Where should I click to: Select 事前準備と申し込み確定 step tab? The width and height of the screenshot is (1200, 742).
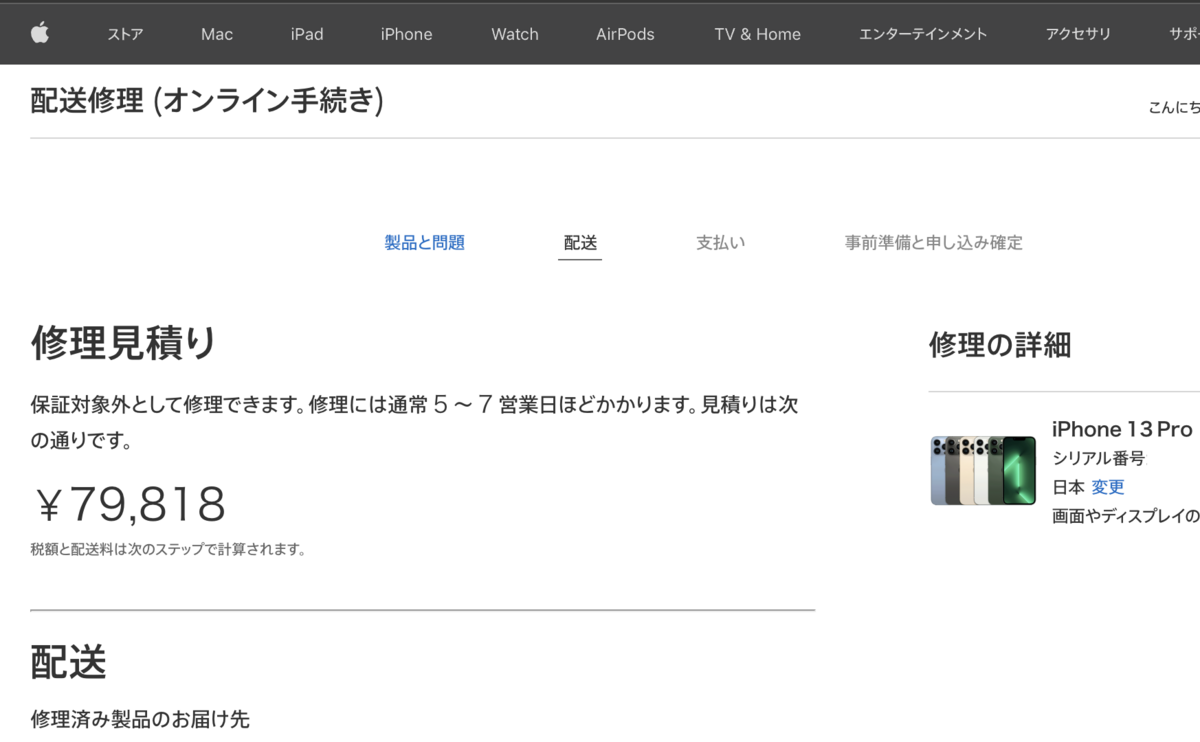(x=934, y=242)
